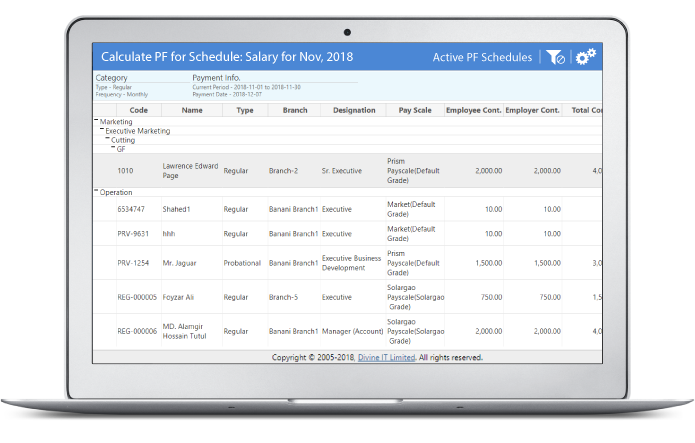Click the Sr. Executive designation cell
Viewport: 695px width, 443px height.
click(x=354, y=171)
